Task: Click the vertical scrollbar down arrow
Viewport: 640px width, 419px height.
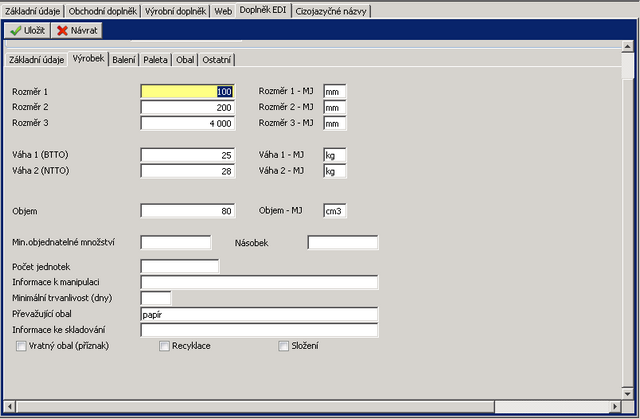Action: 627,392
